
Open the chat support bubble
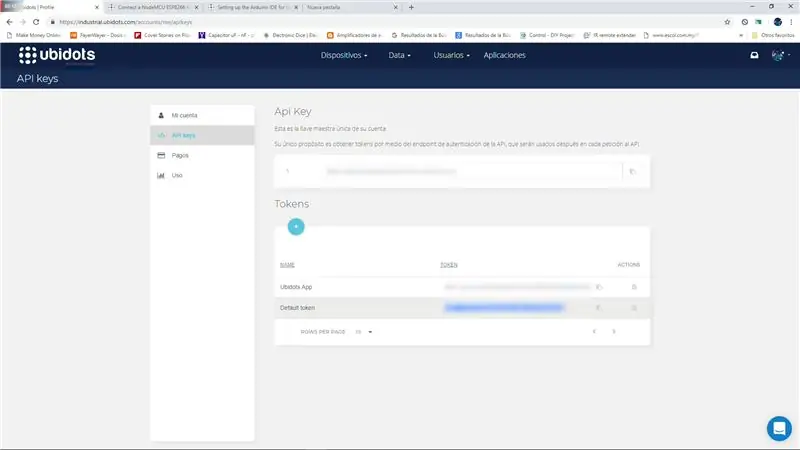(779, 429)
